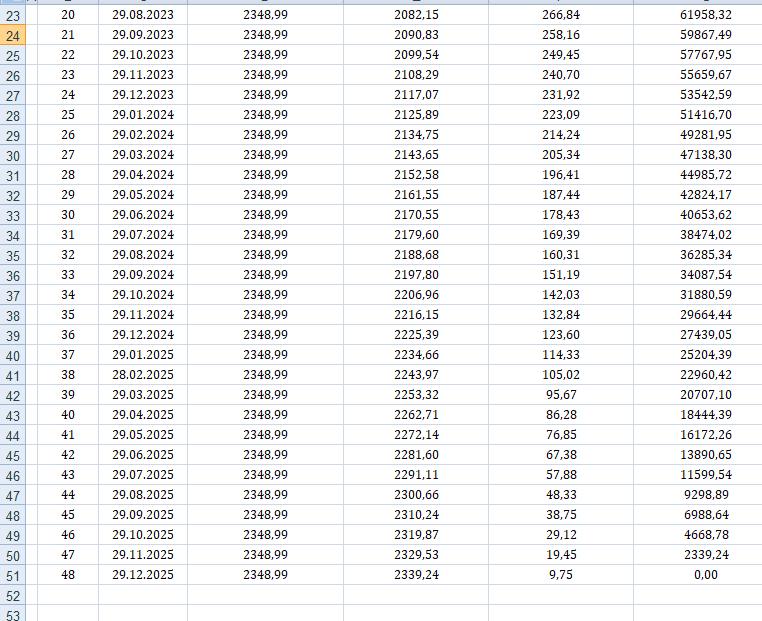Click balance cell showing 61958,32
The height and width of the screenshot is (621, 762).
point(697,15)
